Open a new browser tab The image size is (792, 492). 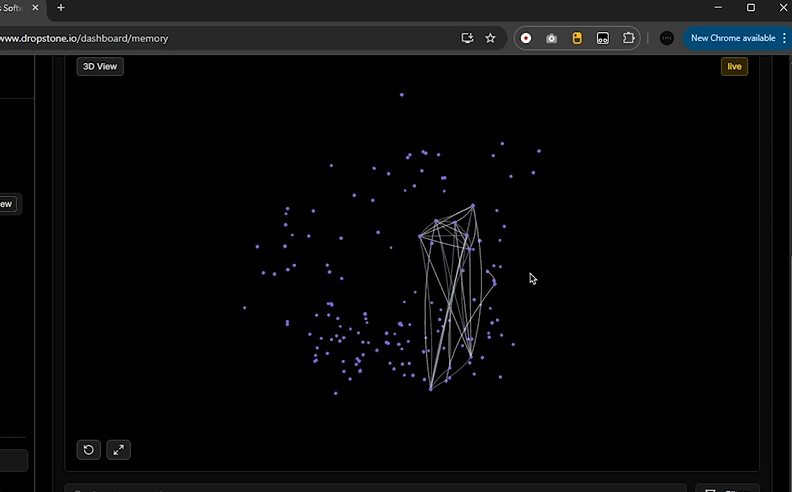pos(61,8)
